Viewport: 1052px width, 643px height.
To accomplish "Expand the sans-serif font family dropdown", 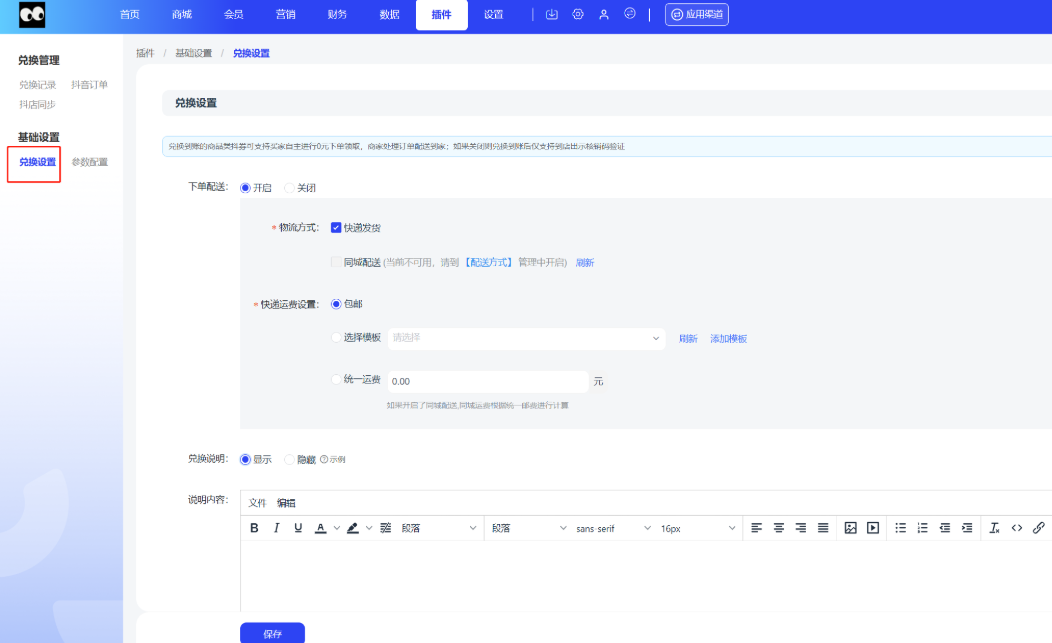I will pyautogui.click(x=613, y=528).
